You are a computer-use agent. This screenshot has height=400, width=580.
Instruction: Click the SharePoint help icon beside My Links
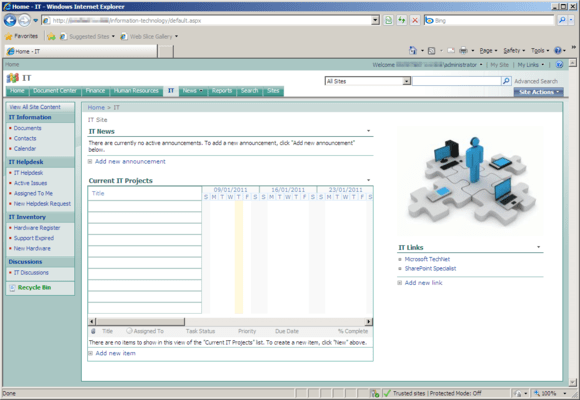pyautogui.click(x=559, y=65)
